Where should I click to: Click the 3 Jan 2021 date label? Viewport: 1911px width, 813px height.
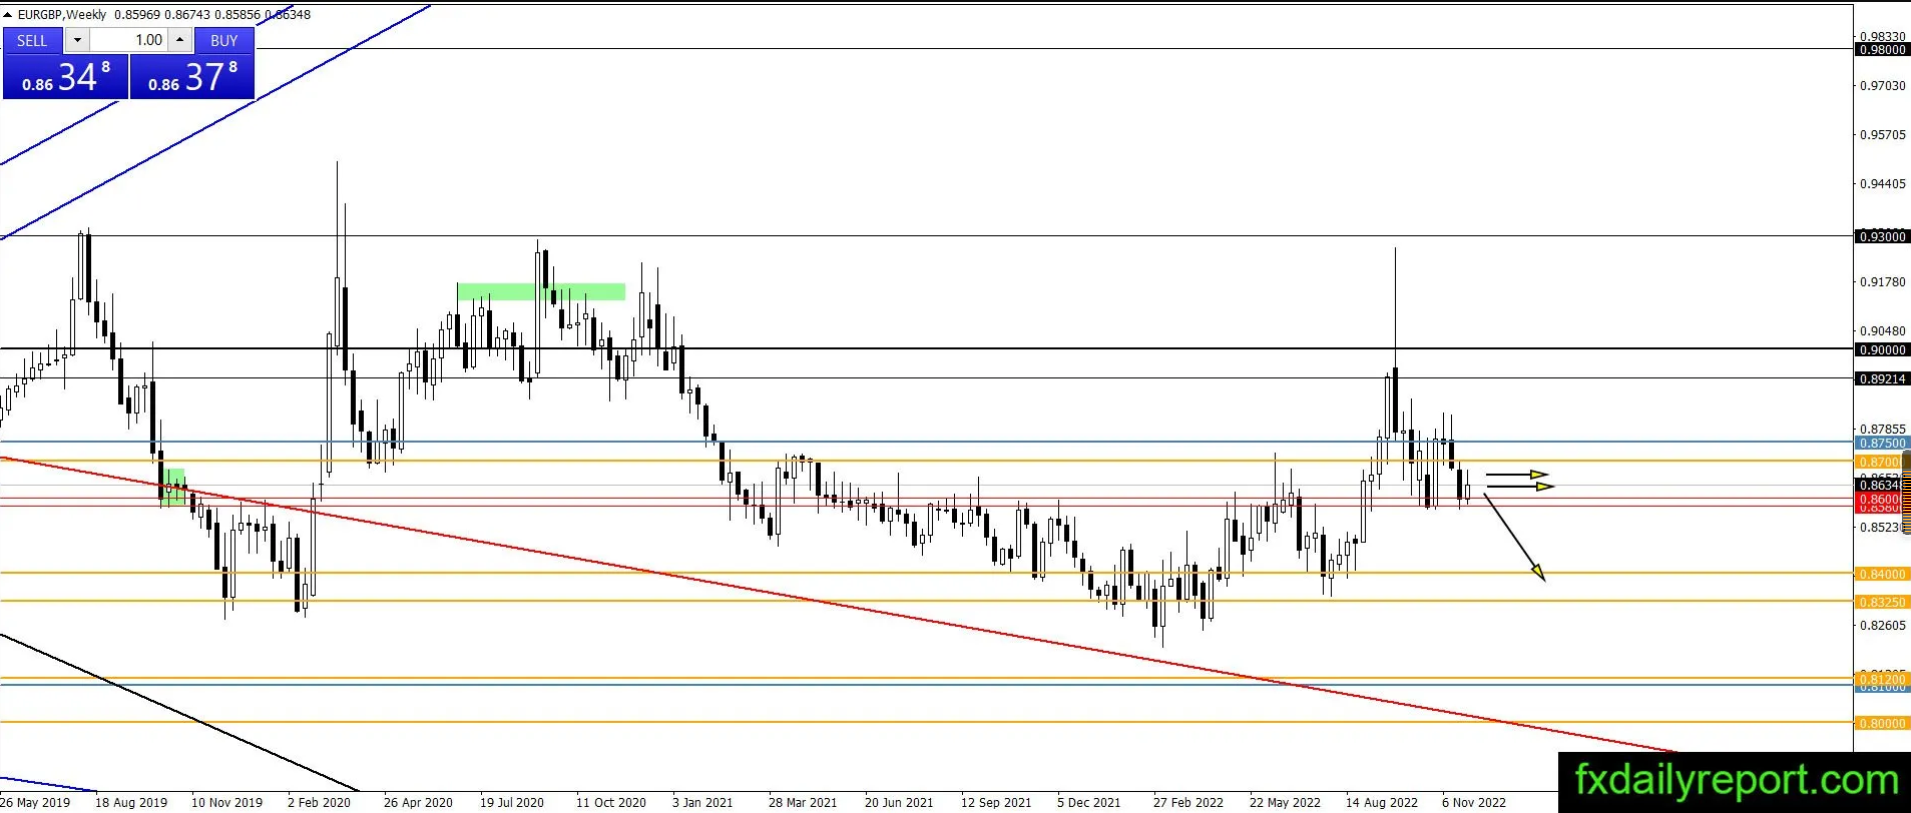coord(703,802)
